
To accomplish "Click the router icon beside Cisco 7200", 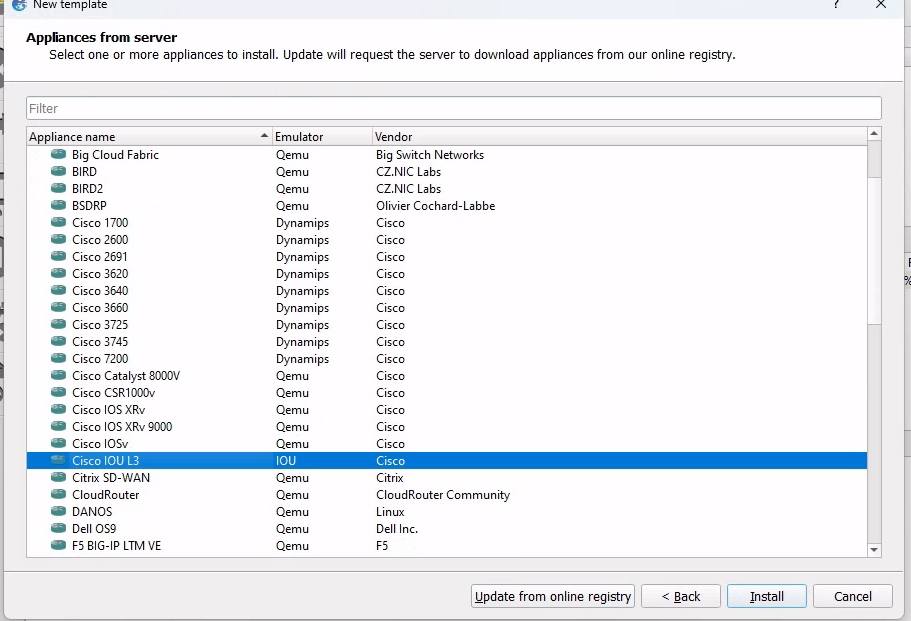I will [x=58, y=359].
